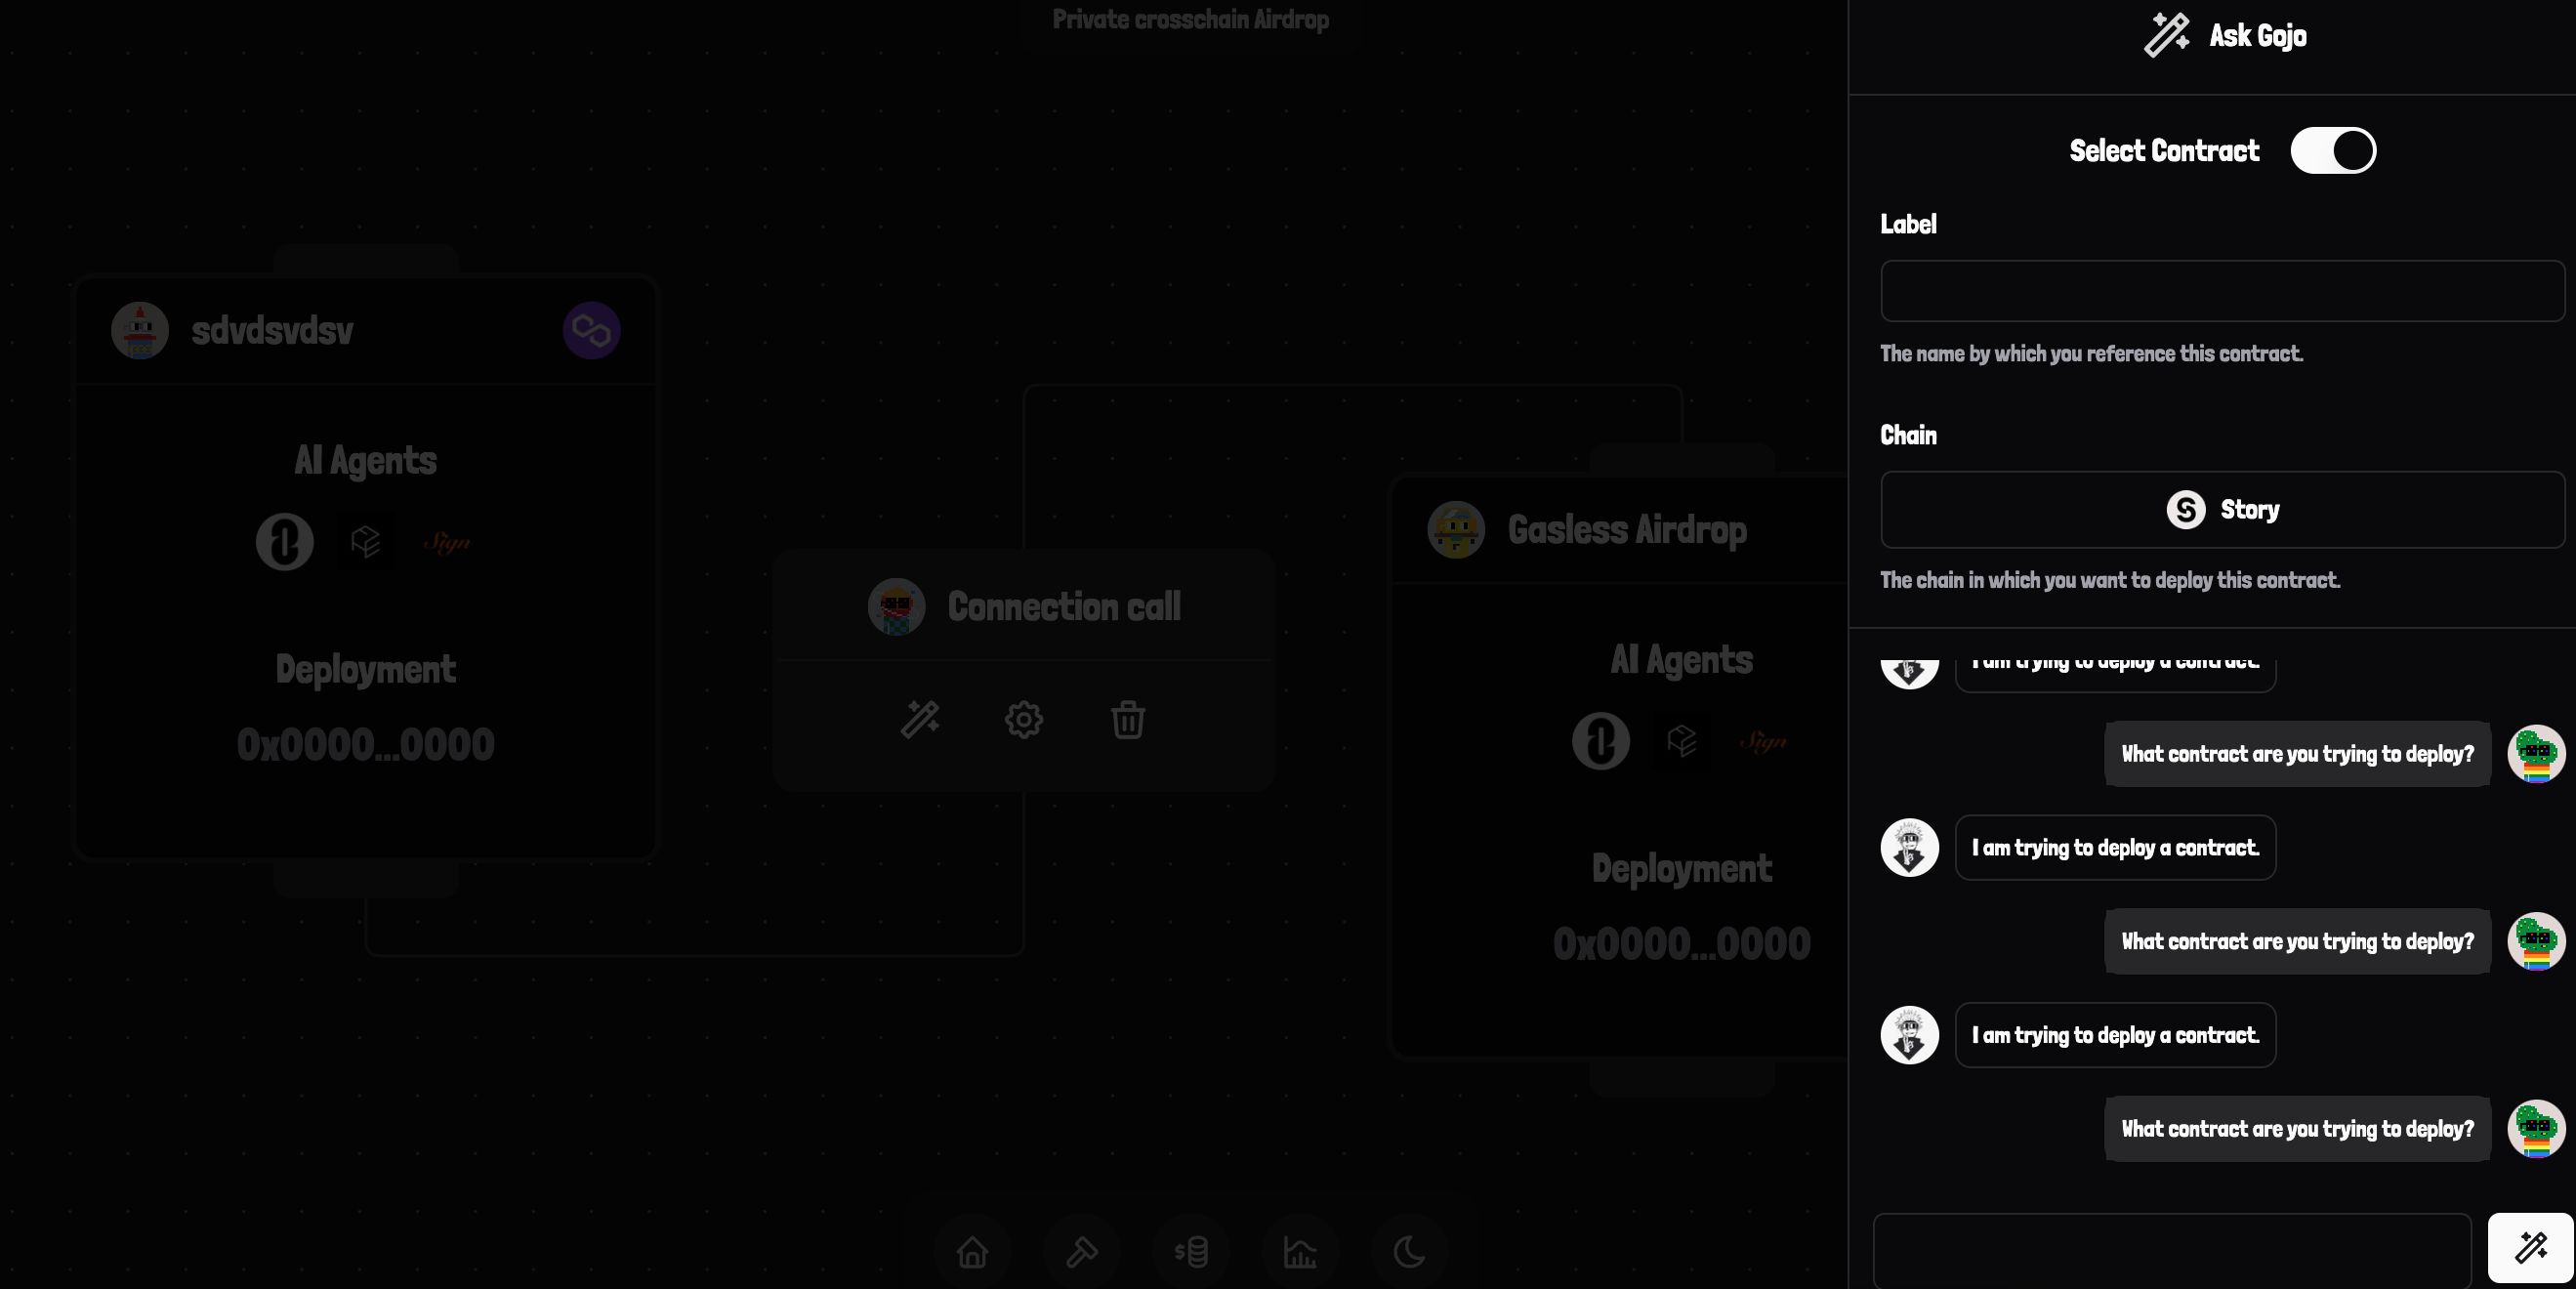
Task: Click the edit/pencil icon on Connection call
Action: tap(919, 719)
